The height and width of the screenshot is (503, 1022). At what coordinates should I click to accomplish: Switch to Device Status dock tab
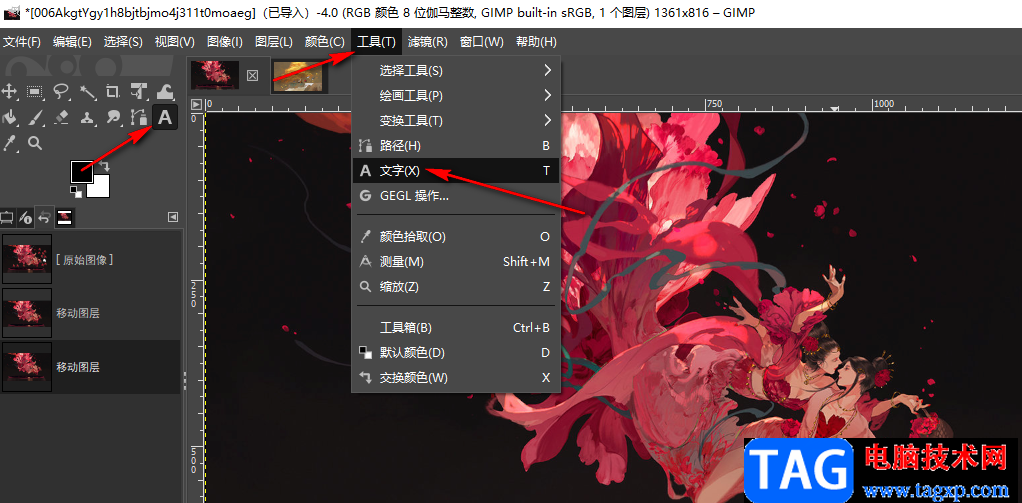(x=25, y=217)
